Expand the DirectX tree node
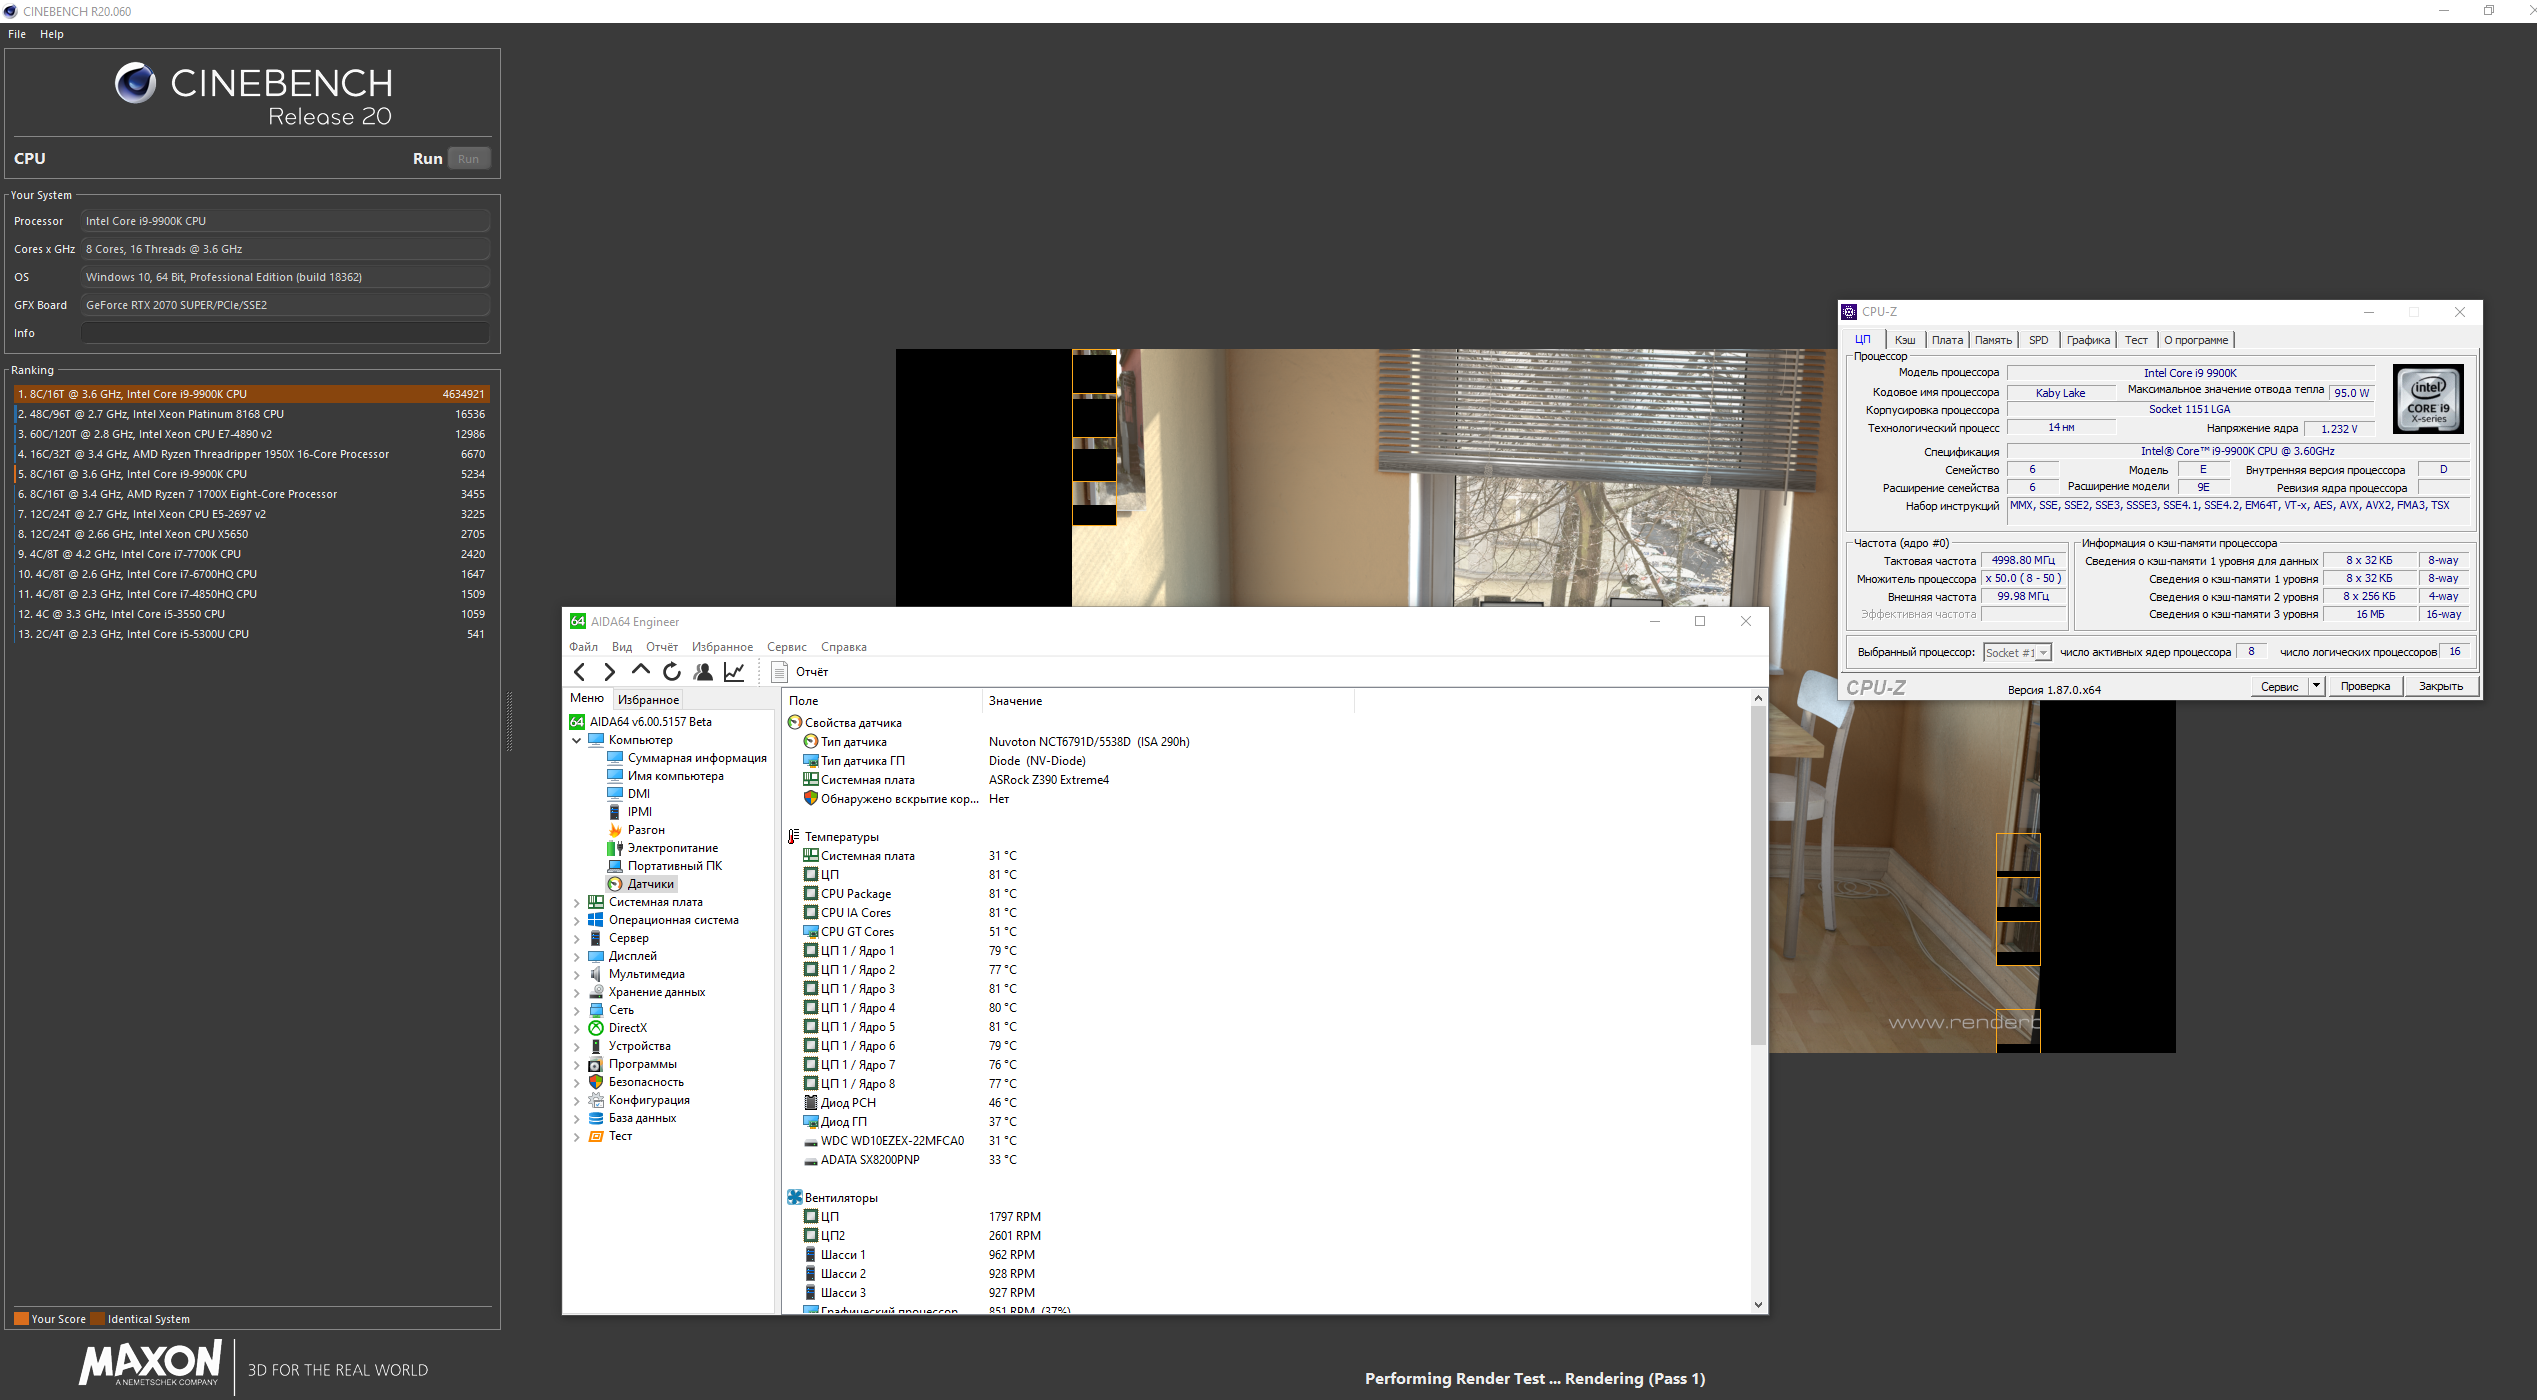Image resolution: width=2537 pixels, height=1400 pixels. 577,1029
